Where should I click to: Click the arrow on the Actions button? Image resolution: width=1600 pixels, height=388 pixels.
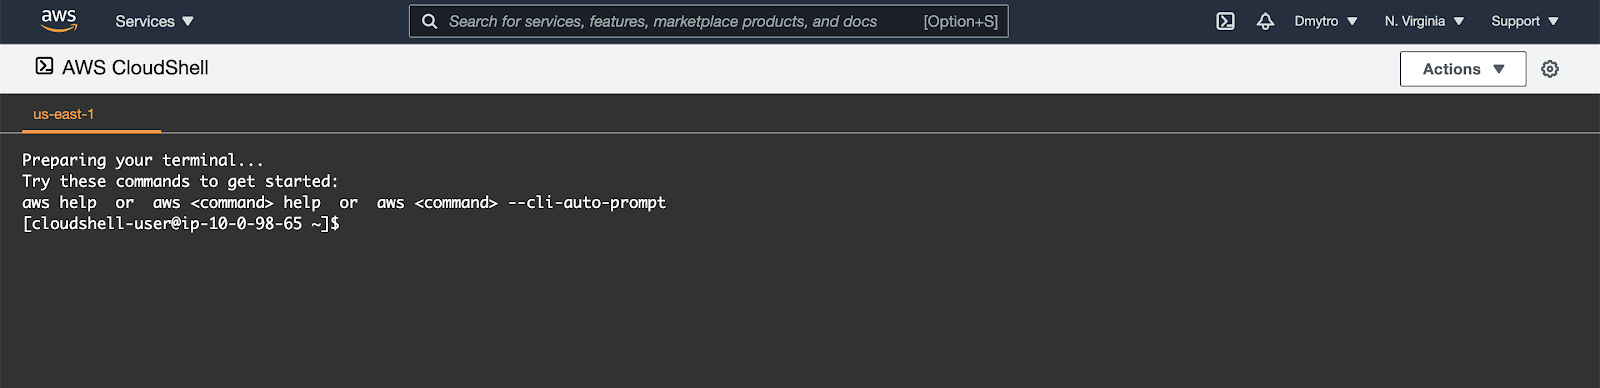click(1498, 69)
